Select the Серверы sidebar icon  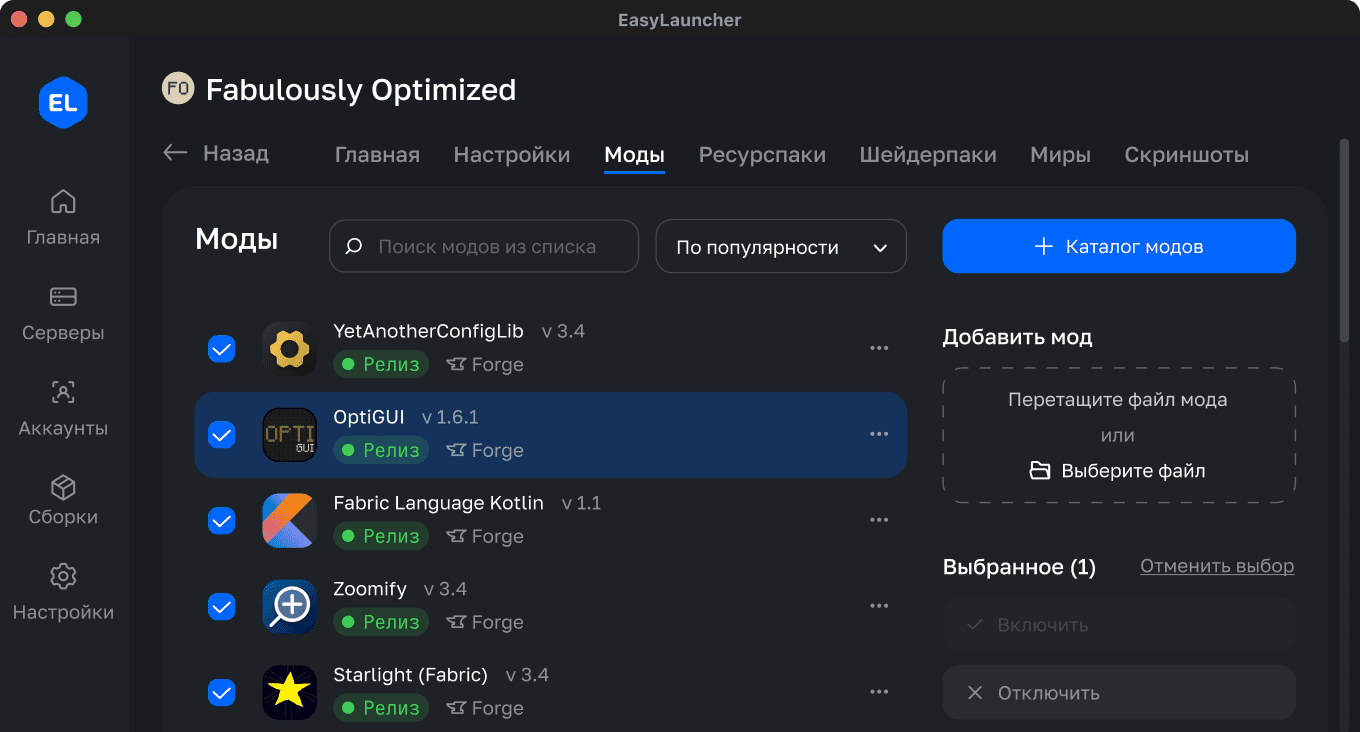point(63,296)
